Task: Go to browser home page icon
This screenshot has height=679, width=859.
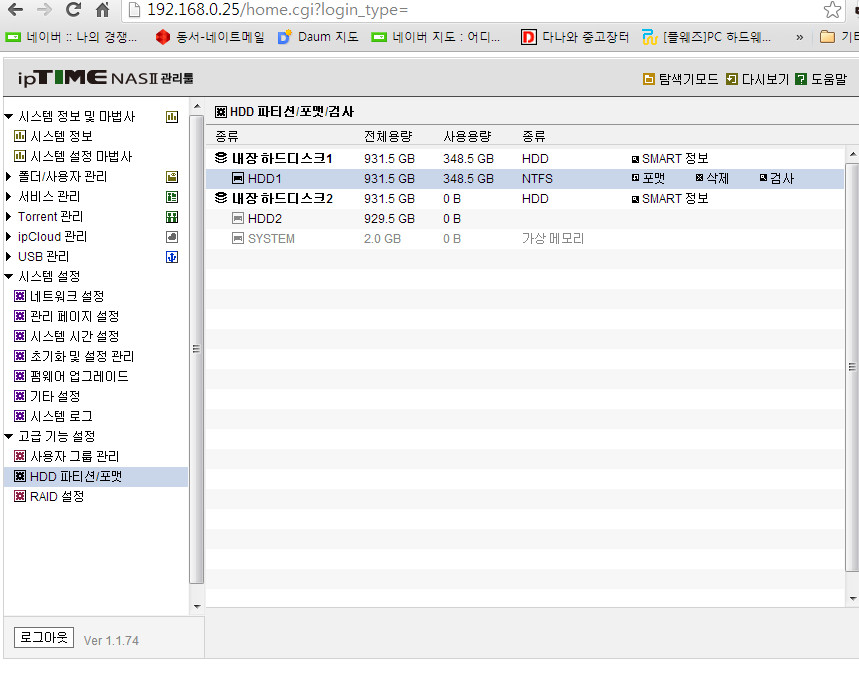Action: click(102, 9)
